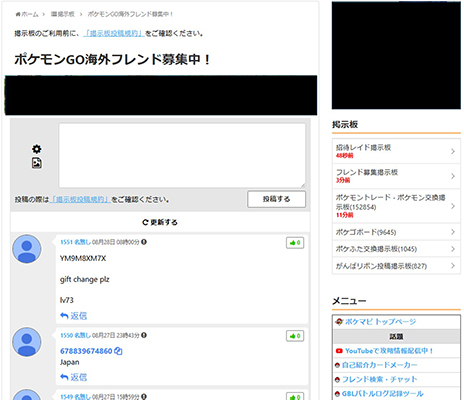This screenshot has height=400, width=464.
Task: Click Poké Ball icon beside フレンド検索・チャット
Action: [337, 380]
